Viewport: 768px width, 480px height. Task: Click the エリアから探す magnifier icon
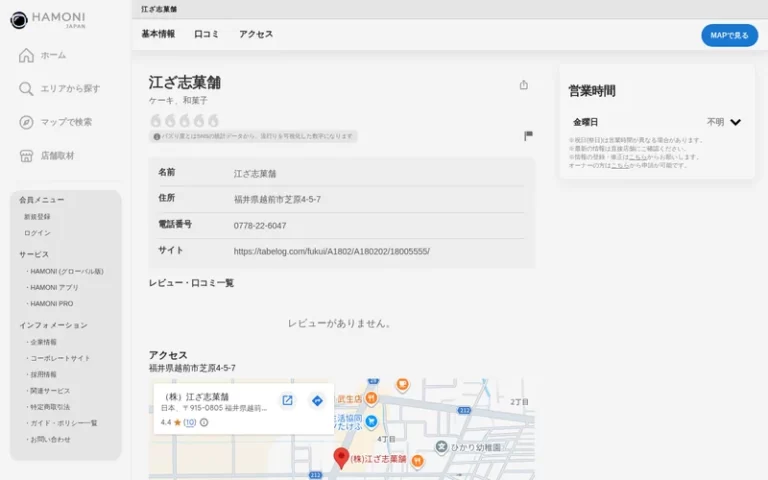click(26, 89)
